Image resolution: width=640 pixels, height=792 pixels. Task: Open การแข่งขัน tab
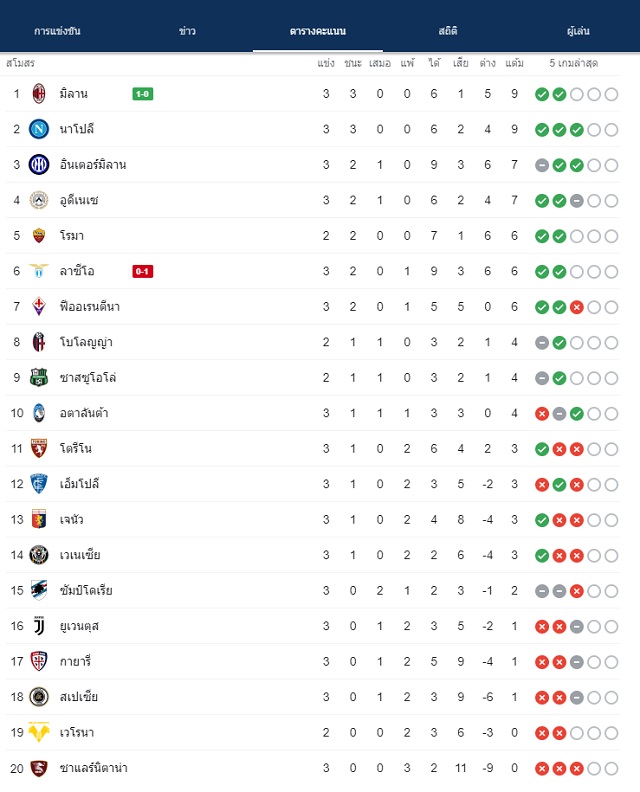(x=57, y=31)
